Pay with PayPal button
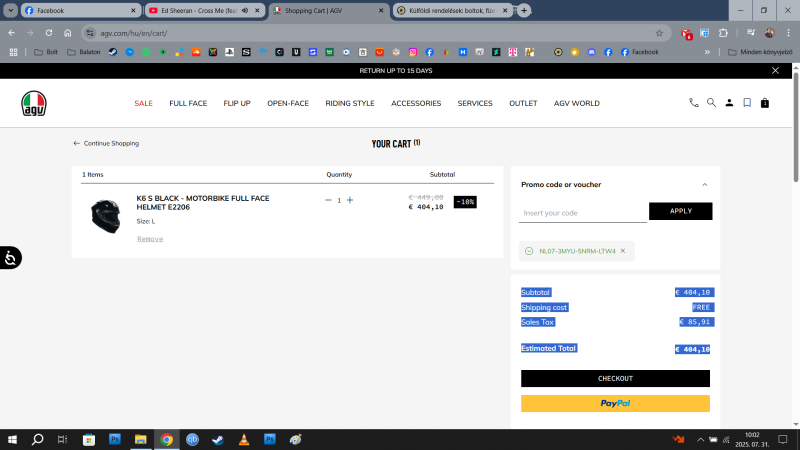The image size is (800, 450). coord(615,403)
